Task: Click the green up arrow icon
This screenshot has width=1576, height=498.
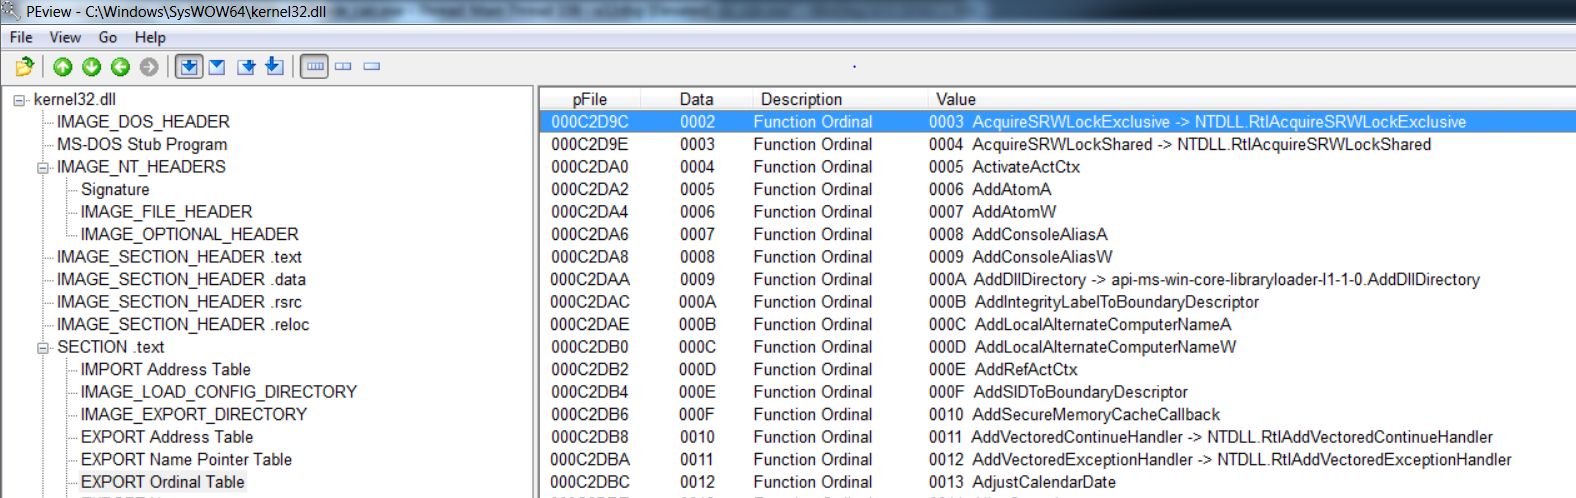Action: [x=63, y=67]
